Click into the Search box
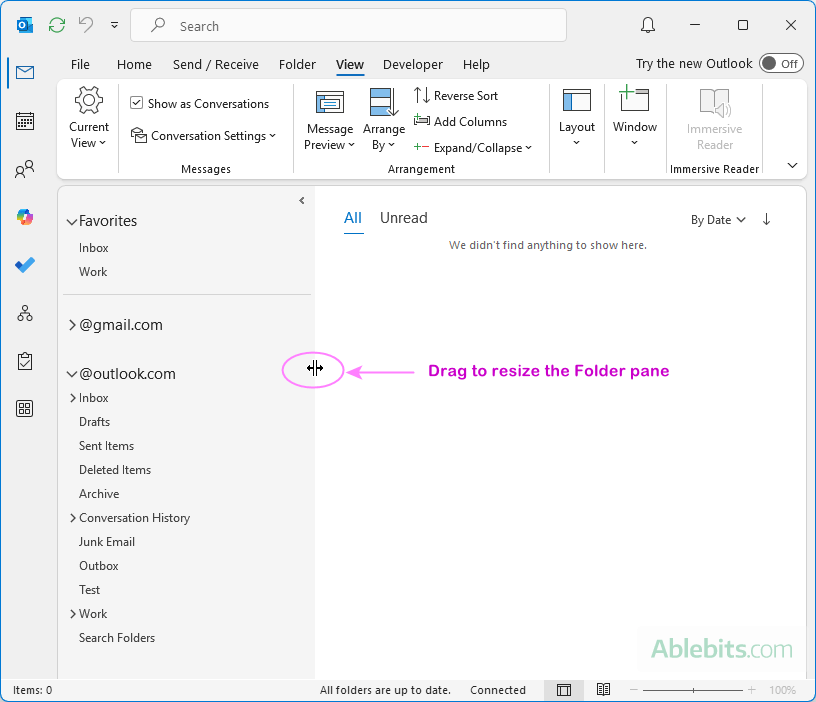The width and height of the screenshot is (816, 702). (348, 25)
